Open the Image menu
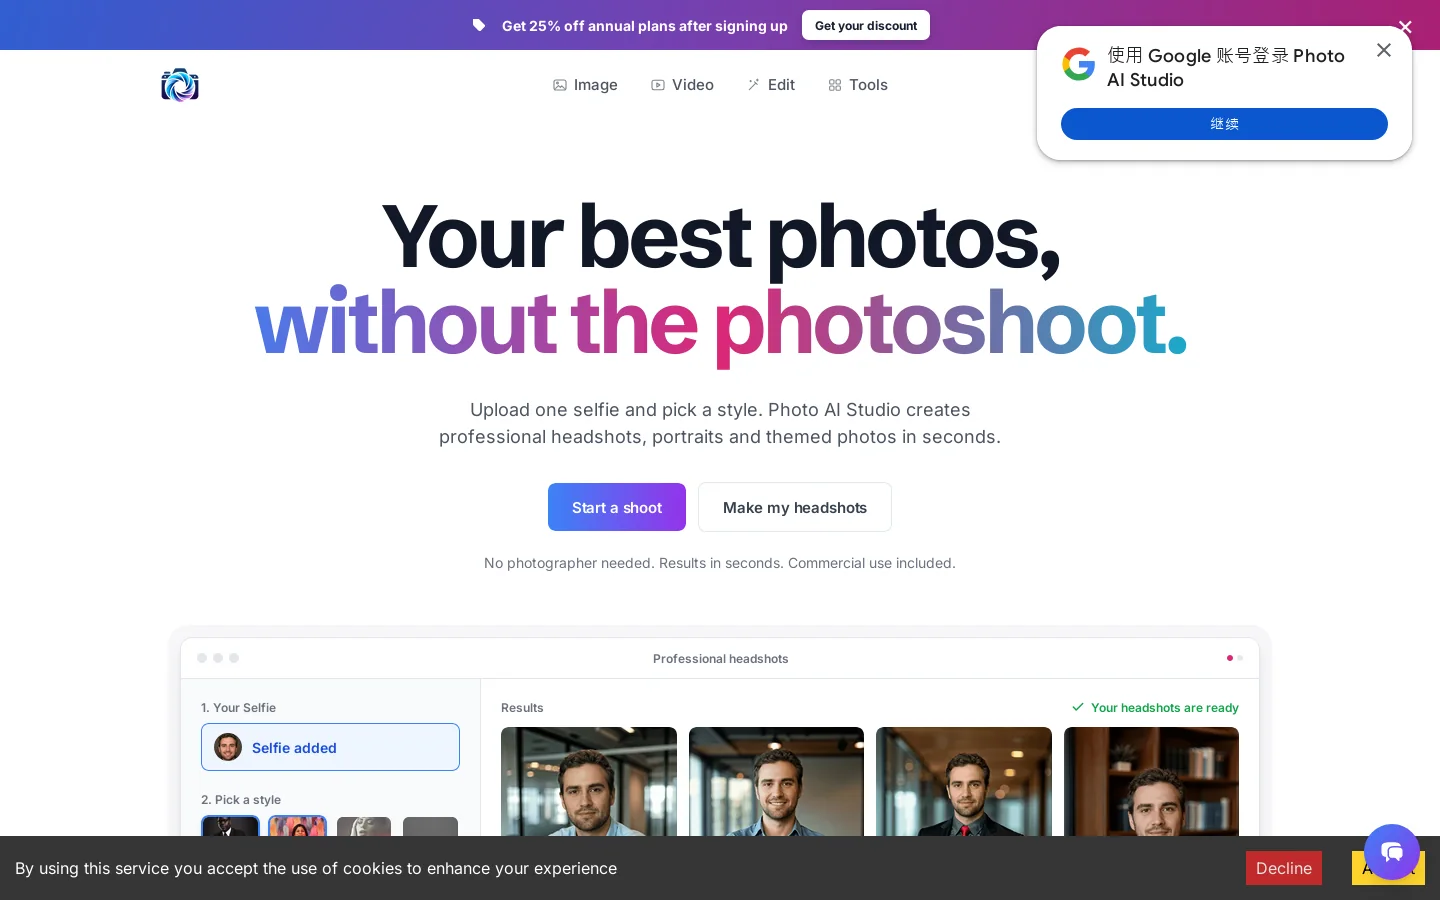Screen dimensions: 1440x900 585,85
